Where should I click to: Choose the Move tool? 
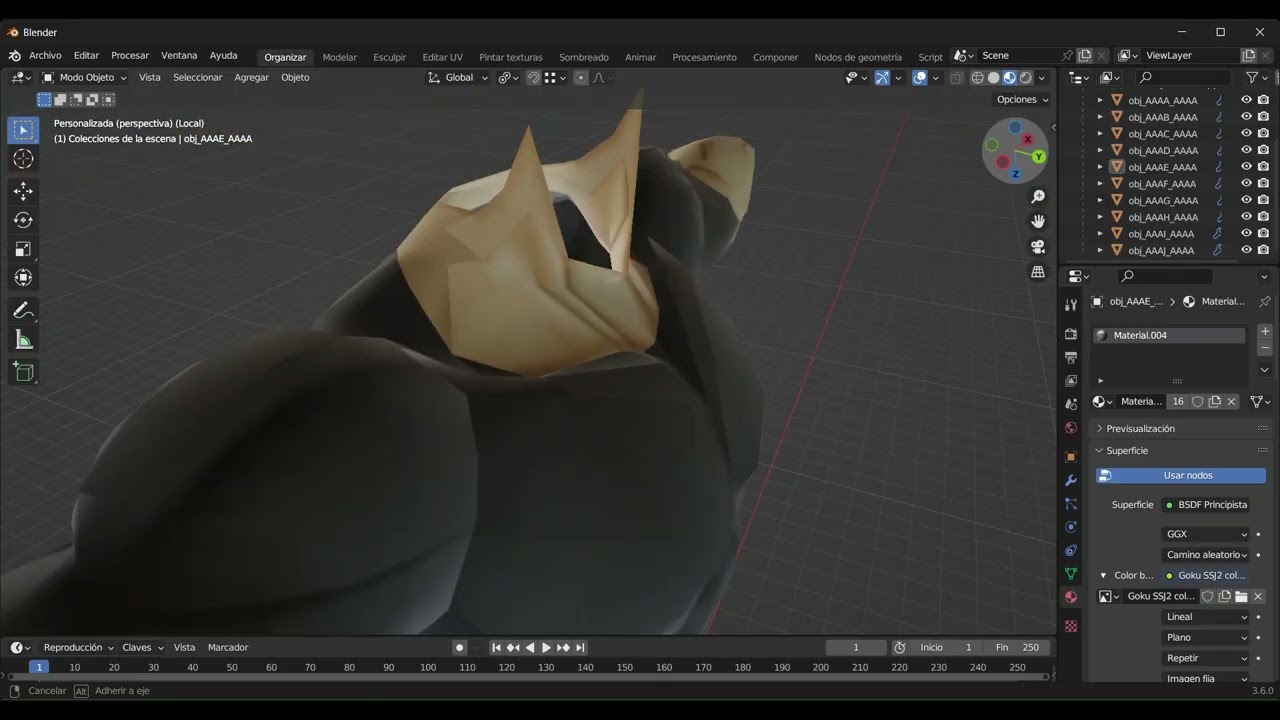pyautogui.click(x=24, y=191)
